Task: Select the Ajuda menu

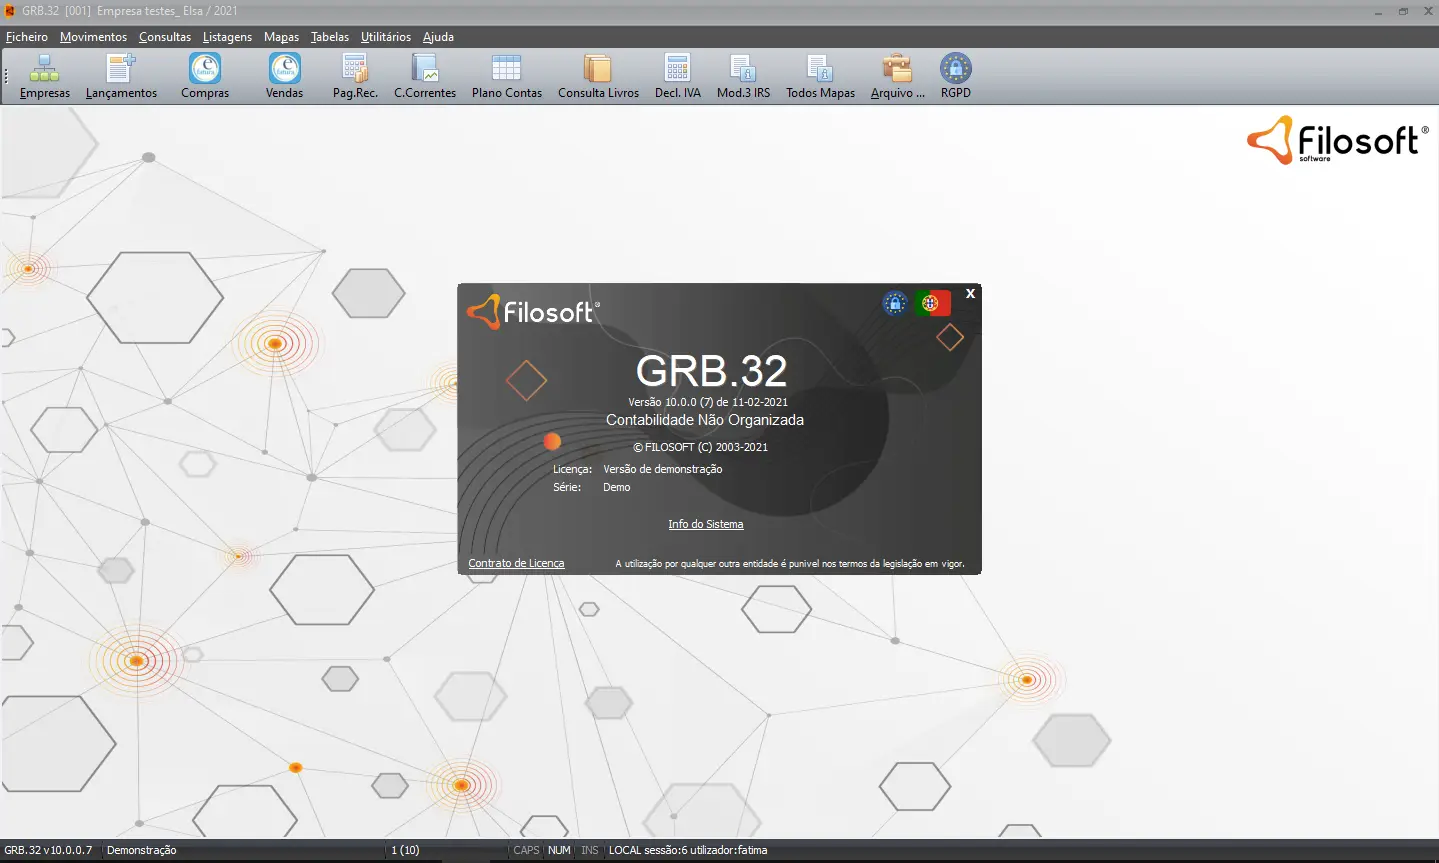Action: [438, 36]
